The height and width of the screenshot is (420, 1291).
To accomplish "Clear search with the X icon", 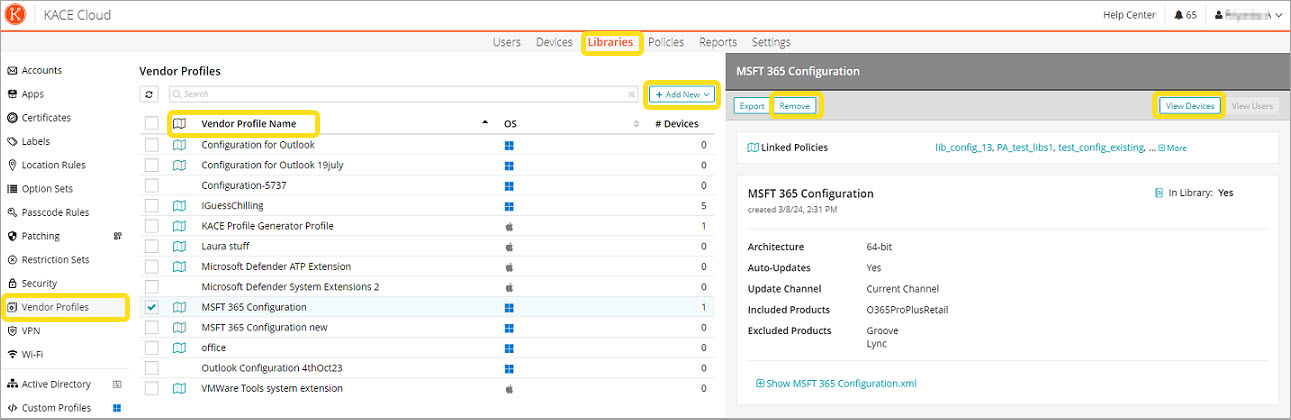I will (x=631, y=94).
